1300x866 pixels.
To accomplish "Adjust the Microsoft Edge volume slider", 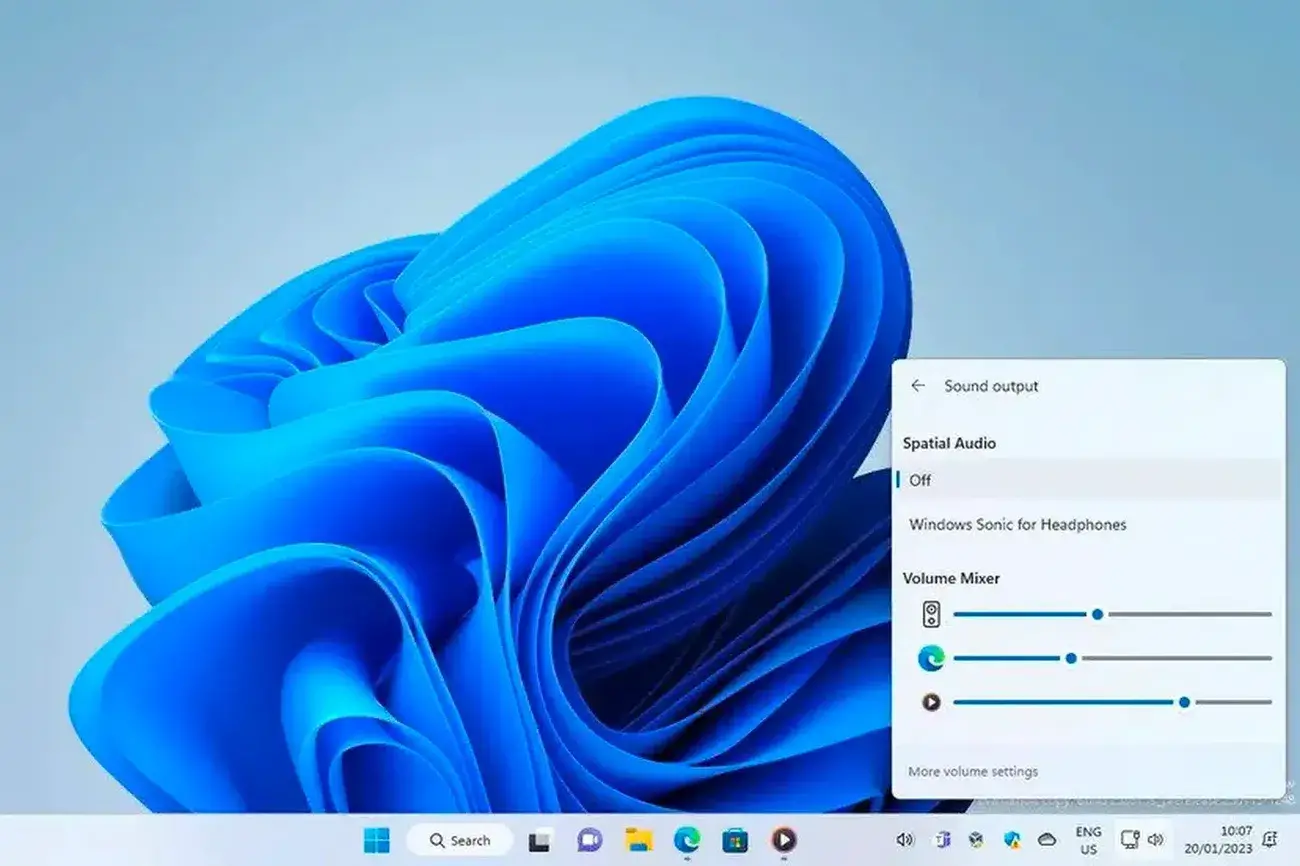I will click(x=1071, y=658).
